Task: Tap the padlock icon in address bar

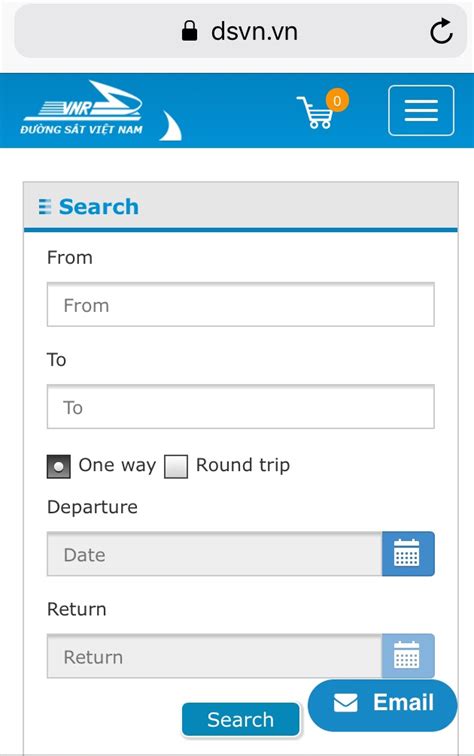Action: pos(190,31)
